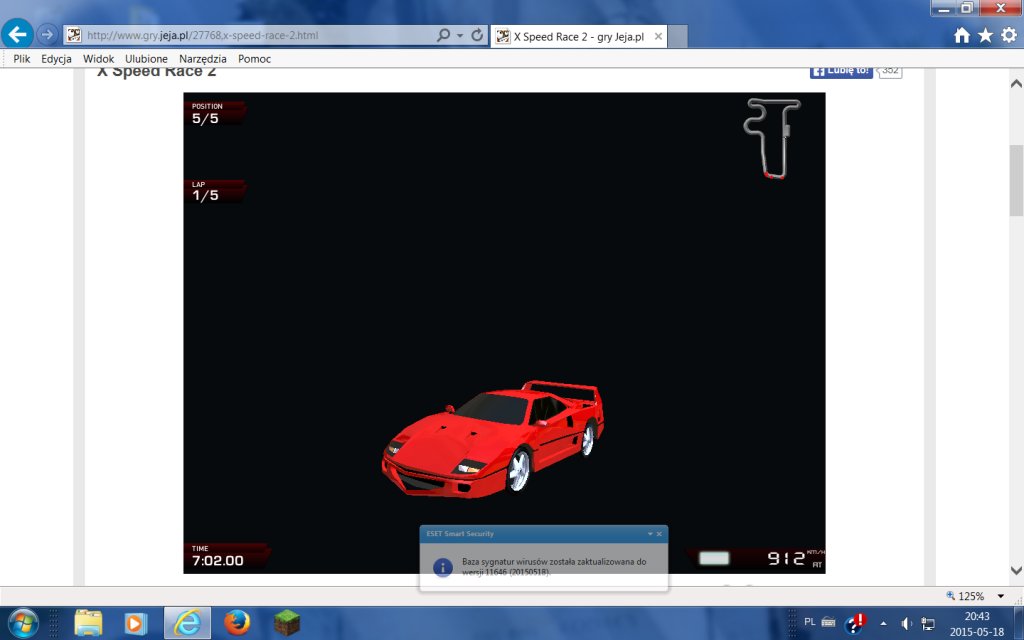Launch Firefox from the taskbar
The height and width of the screenshot is (640, 1024).
(x=237, y=623)
